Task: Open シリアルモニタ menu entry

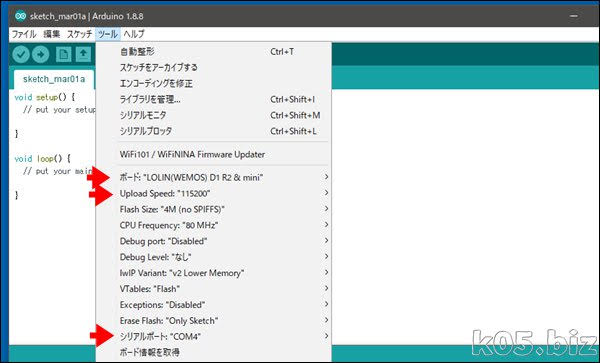Action: point(214,115)
